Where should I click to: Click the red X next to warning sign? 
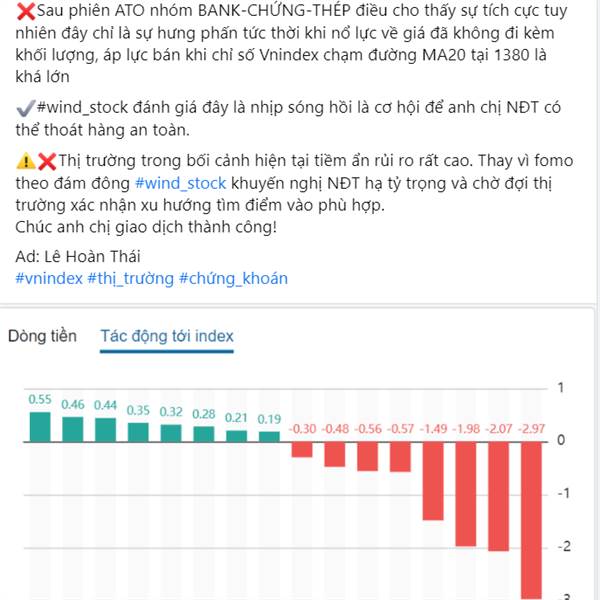pos(47,161)
